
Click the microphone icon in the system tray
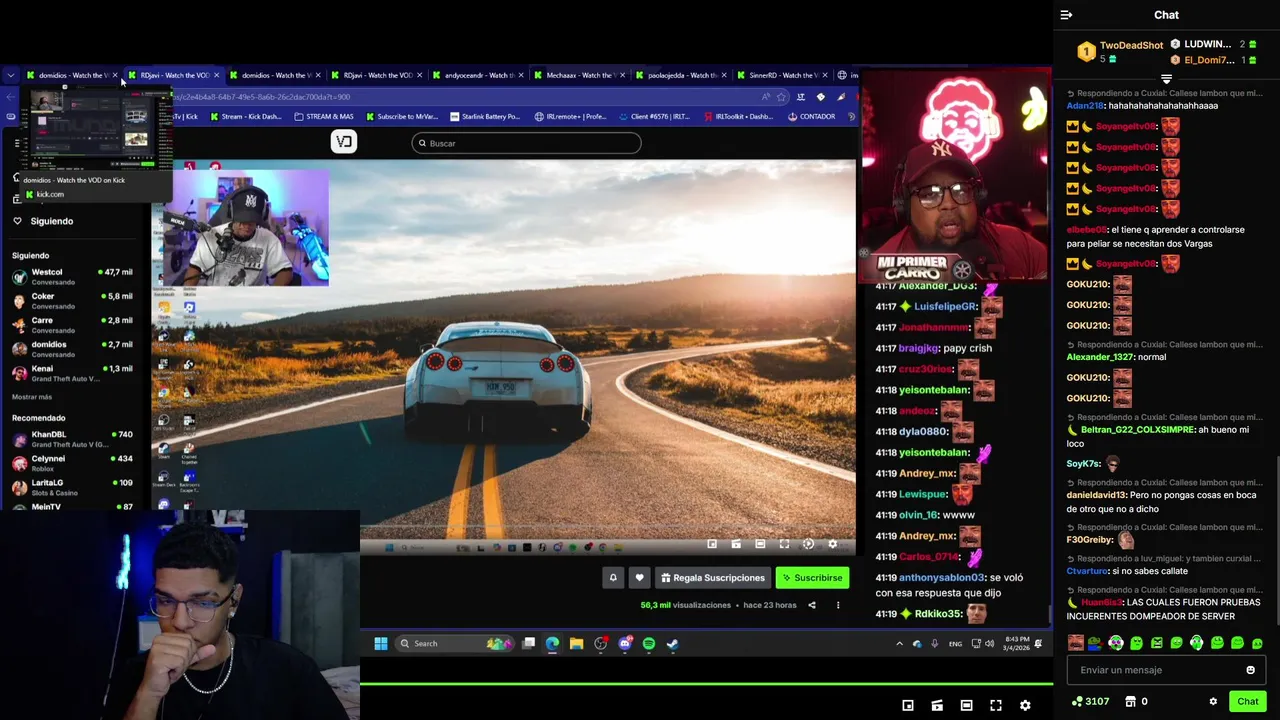click(x=934, y=643)
